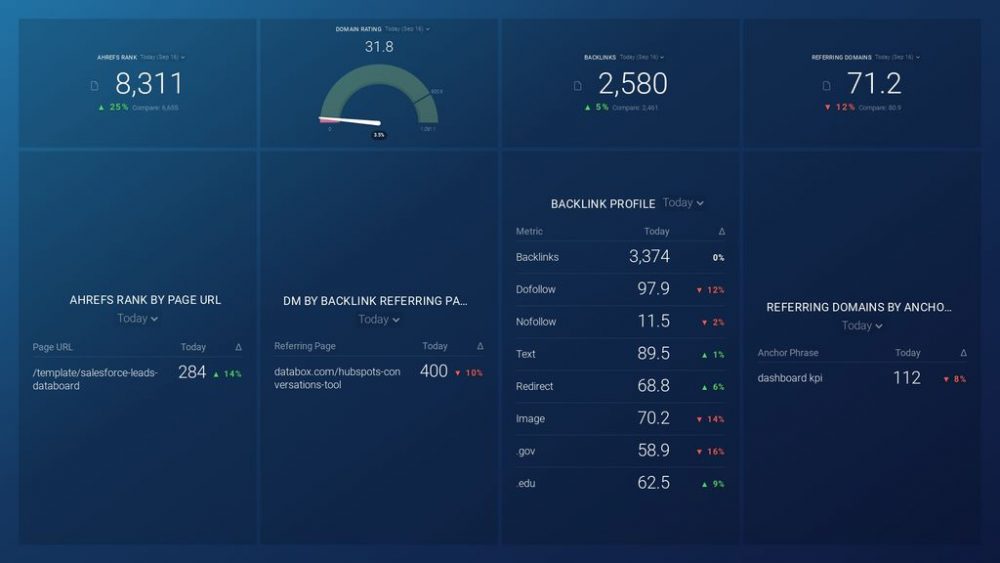Open the /template/salesforce-leads-databoard page URL
This screenshot has width=1000, height=563.
coord(95,379)
